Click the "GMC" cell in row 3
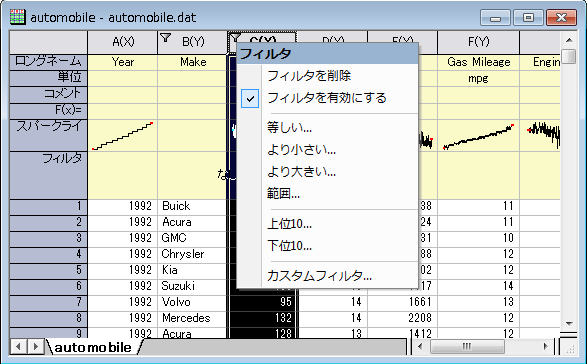The height and width of the screenshot is (364, 588). 193,238
